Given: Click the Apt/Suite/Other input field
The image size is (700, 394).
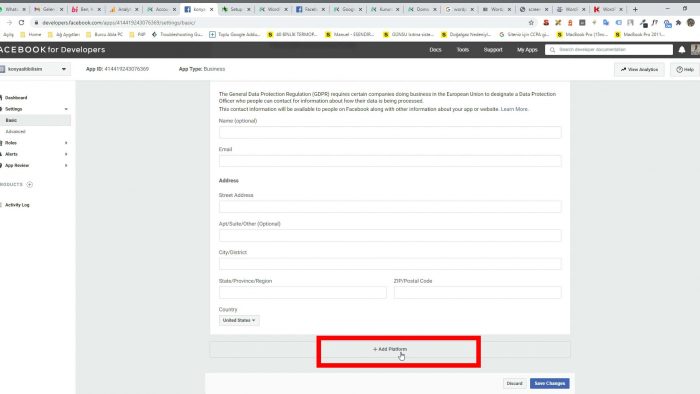Looking at the screenshot, I should [x=390, y=235].
